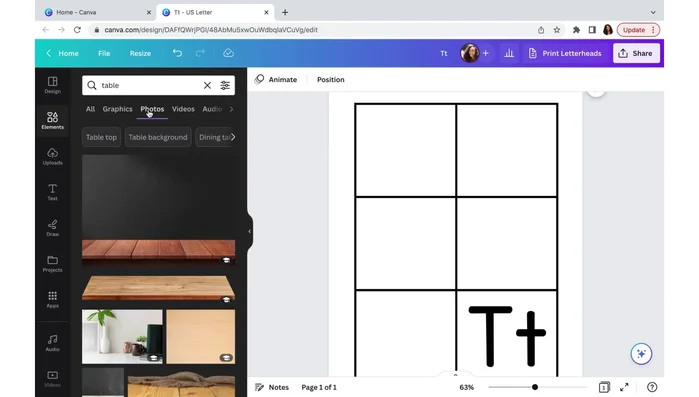
Task: Select the Table background suggestion chip
Action: (158, 137)
